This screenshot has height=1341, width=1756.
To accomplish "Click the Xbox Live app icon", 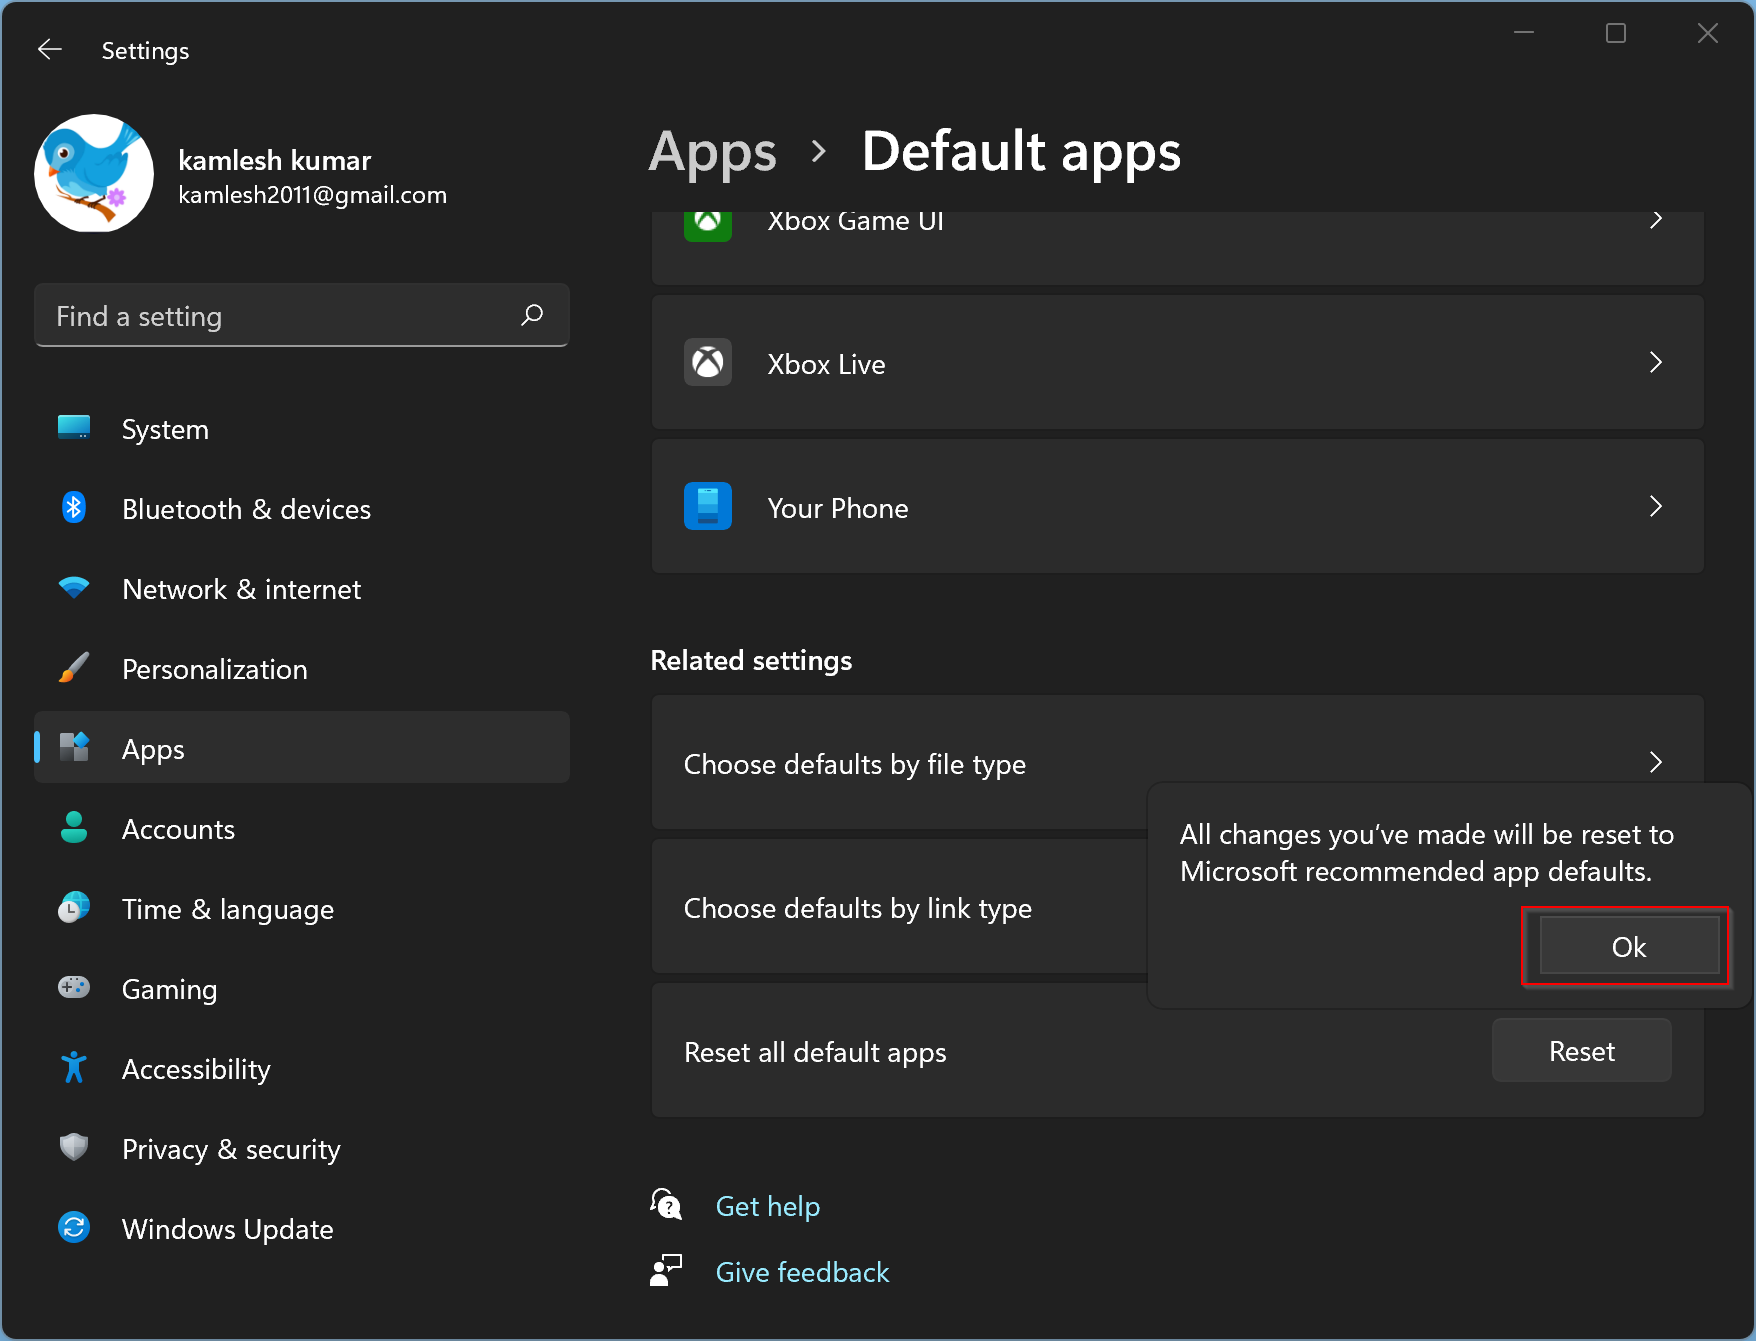I will [x=708, y=362].
